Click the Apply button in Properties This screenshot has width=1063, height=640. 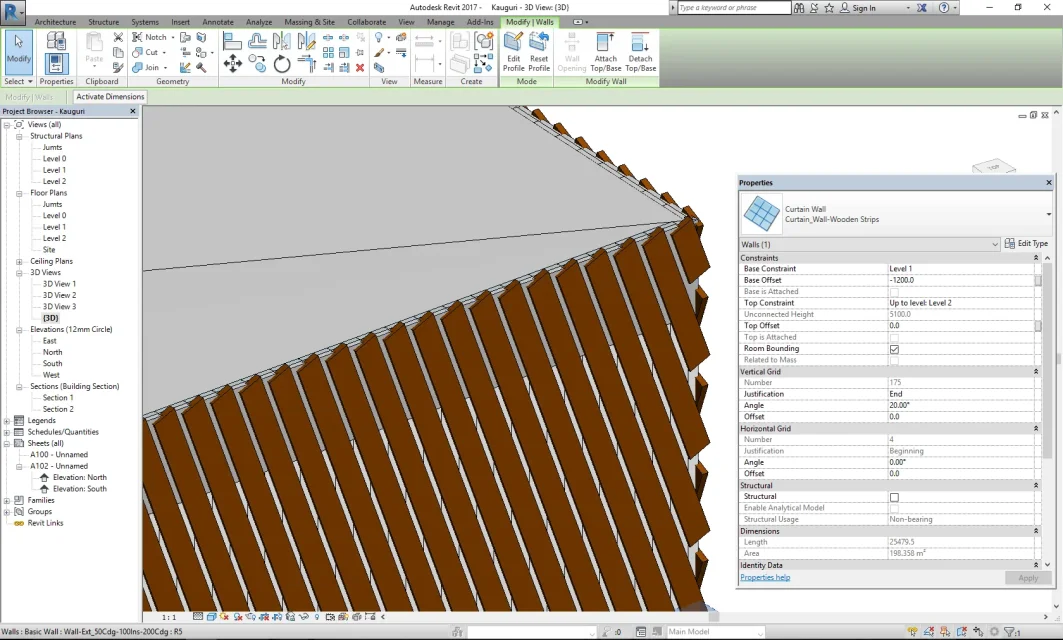tap(1028, 578)
